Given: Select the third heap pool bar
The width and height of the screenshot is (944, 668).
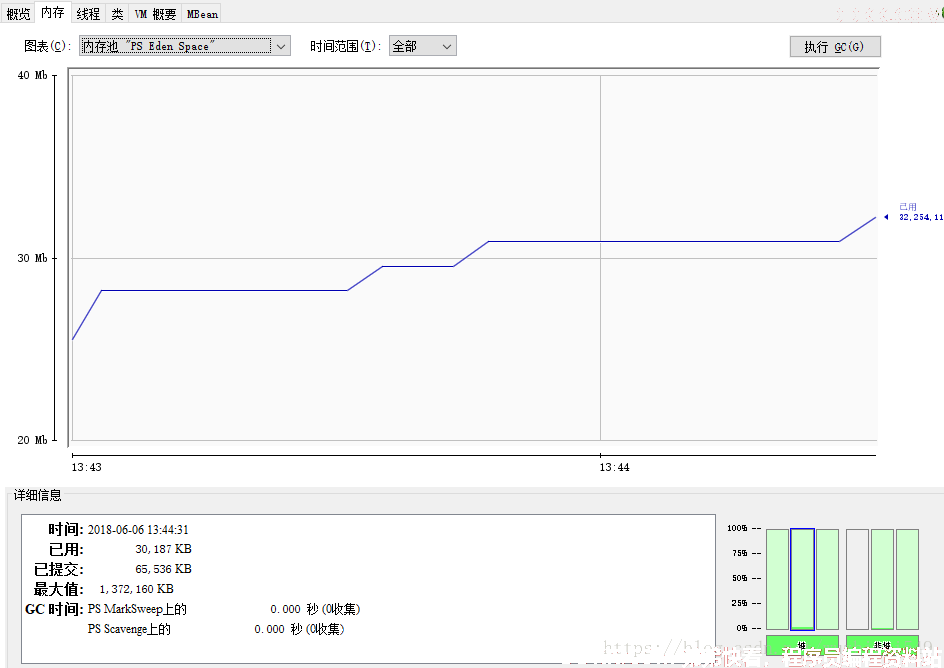Looking at the screenshot, I should (x=827, y=579).
